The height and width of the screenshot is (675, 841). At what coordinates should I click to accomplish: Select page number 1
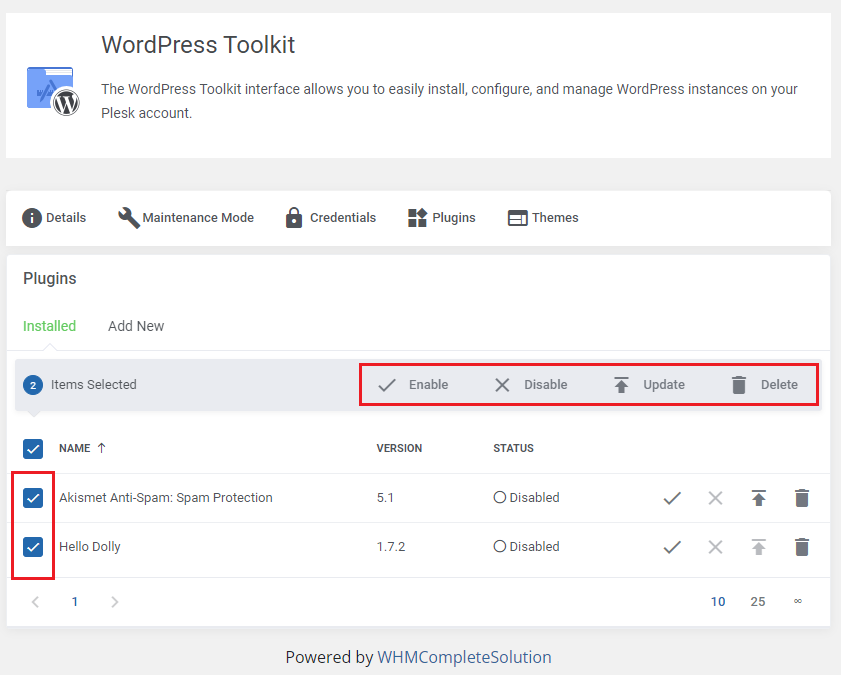[x=75, y=602]
